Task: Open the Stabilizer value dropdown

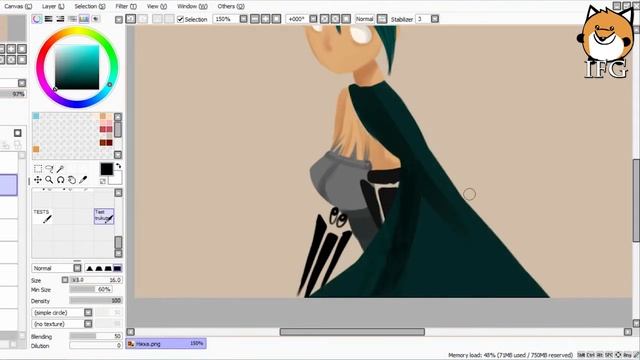Action: coord(435,19)
